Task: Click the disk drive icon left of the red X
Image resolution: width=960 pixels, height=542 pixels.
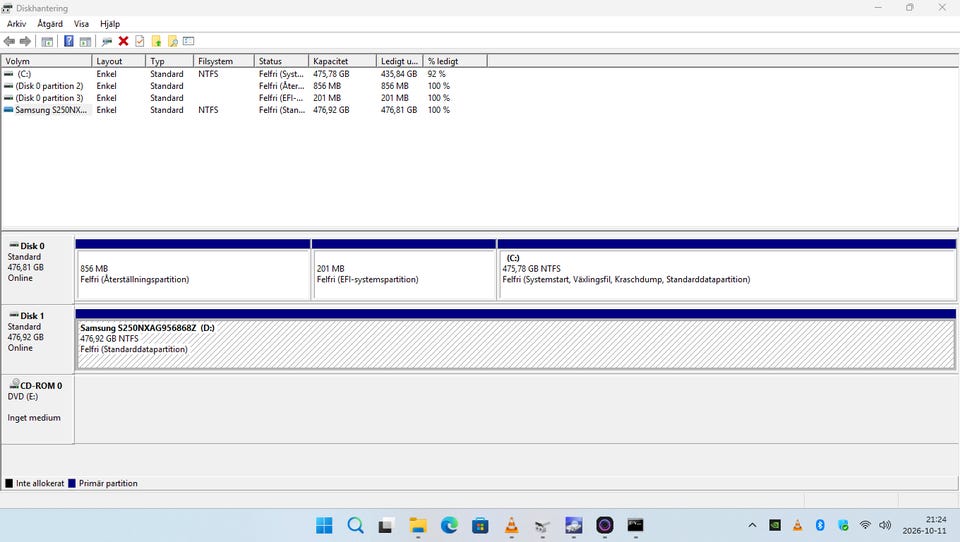Action: [x=107, y=41]
